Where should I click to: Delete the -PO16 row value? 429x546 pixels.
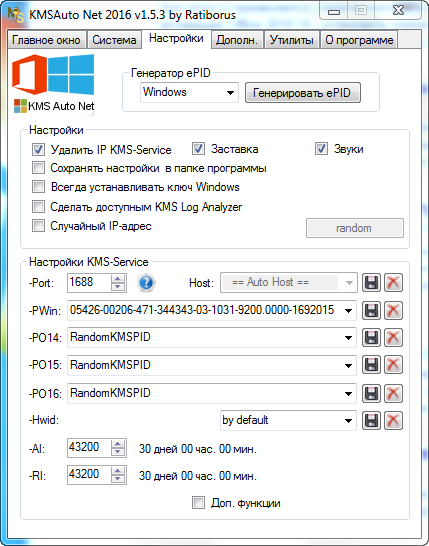click(x=393, y=393)
